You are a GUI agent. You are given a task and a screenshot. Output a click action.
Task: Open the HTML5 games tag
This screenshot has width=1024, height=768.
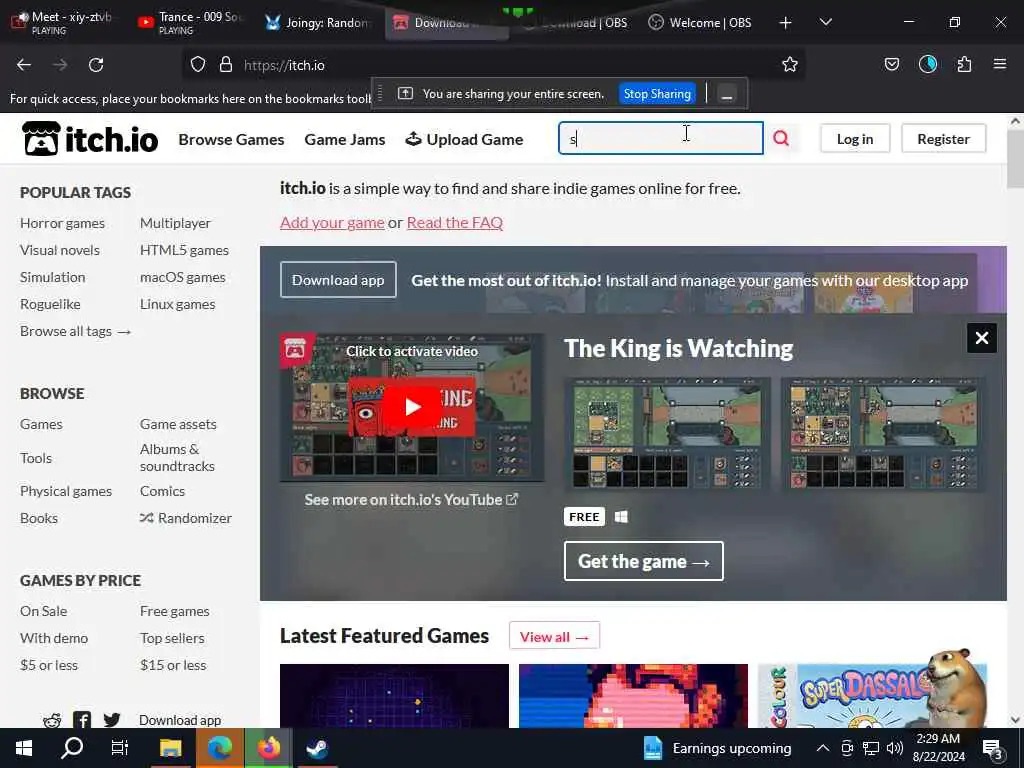click(184, 250)
